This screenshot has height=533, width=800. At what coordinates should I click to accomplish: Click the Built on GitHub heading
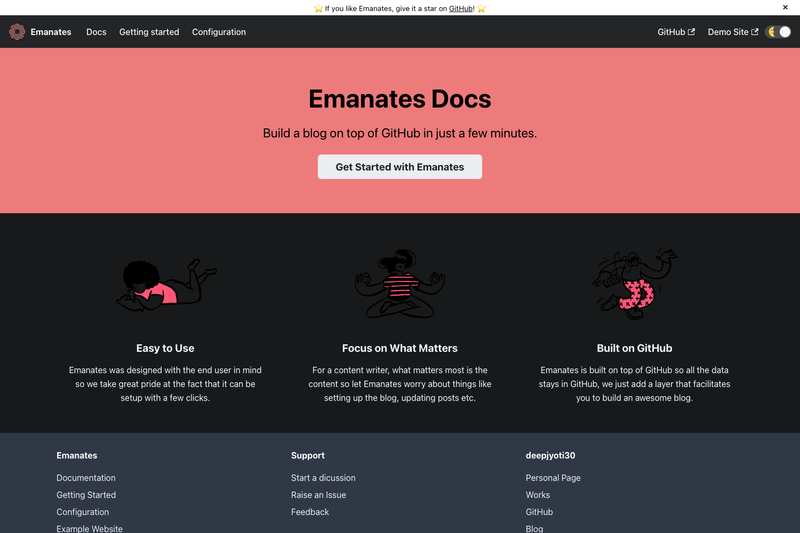coord(634,348)
